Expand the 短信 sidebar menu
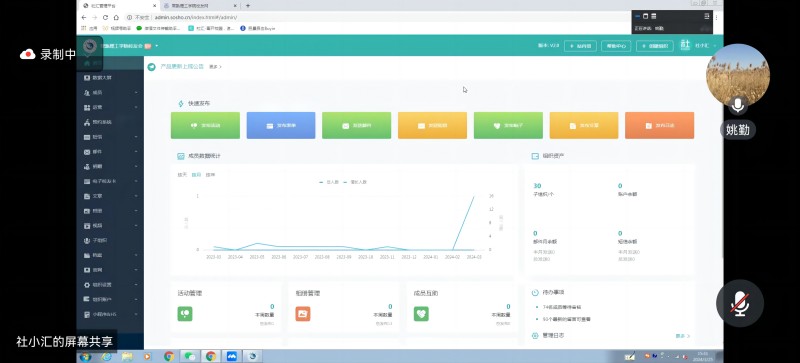 pos(110,137)
